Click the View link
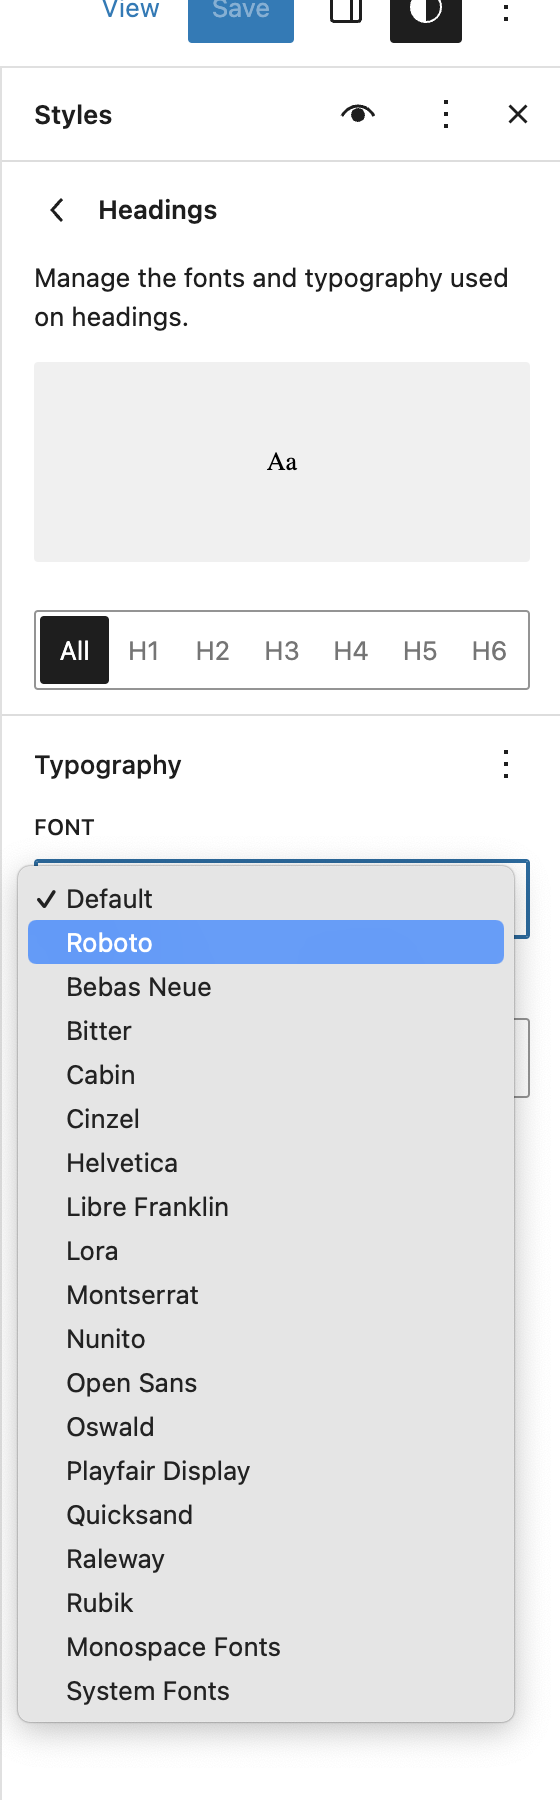The height and width of the screenshot is (1800, 560). click(x=131, y=10)
